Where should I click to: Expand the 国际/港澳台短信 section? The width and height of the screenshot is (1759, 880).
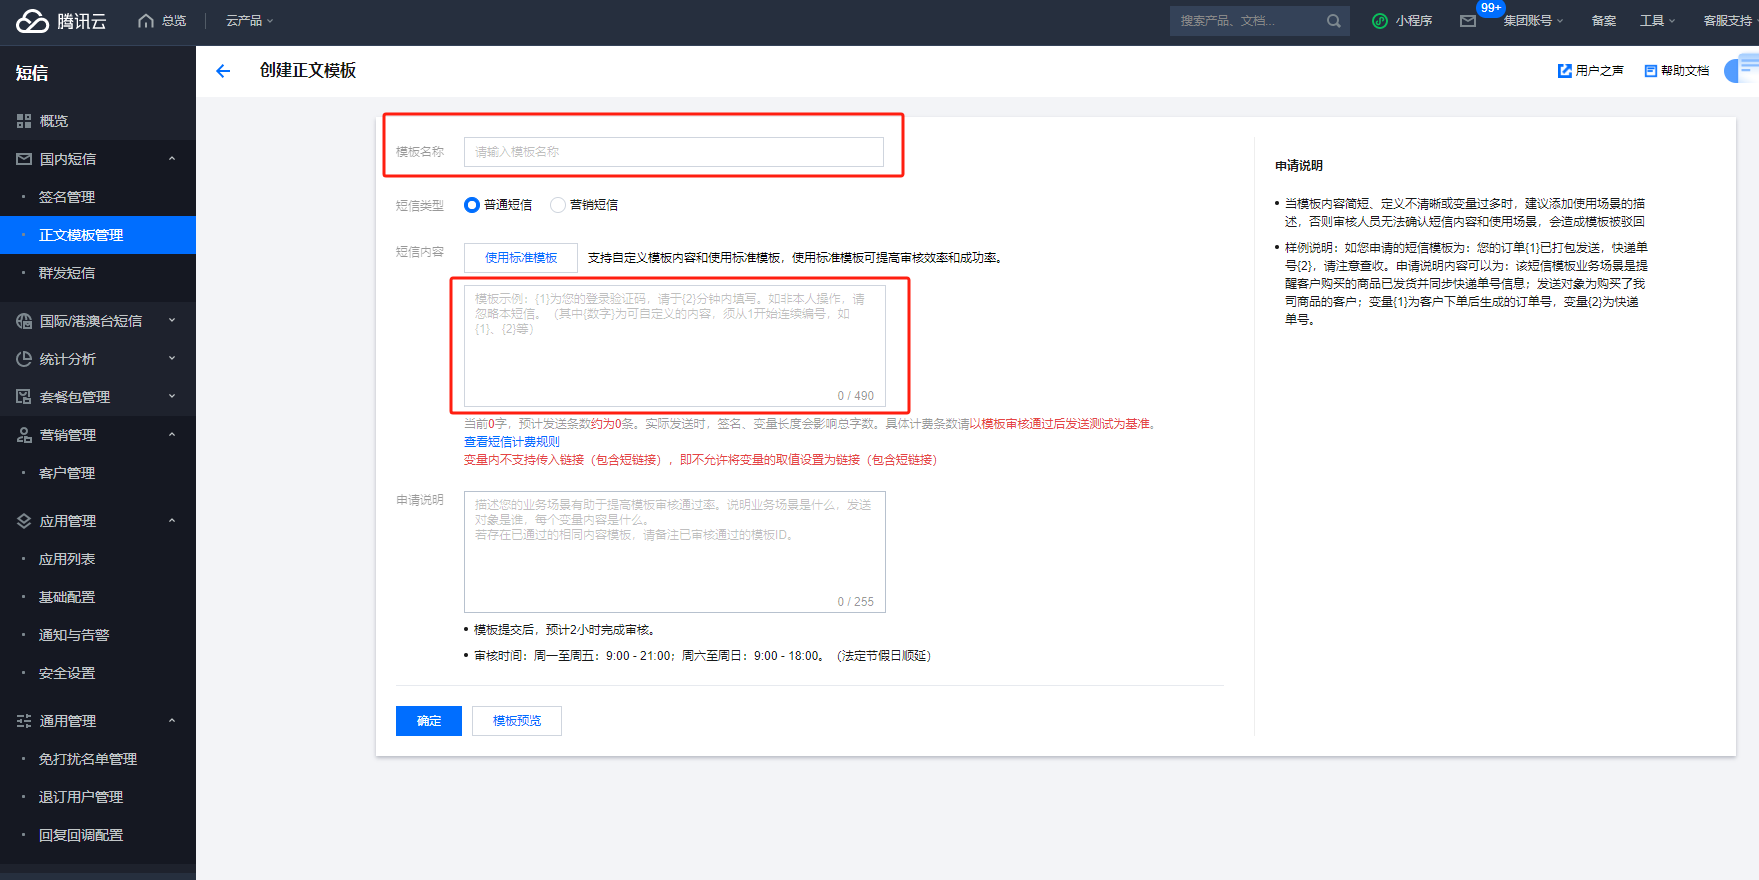click(x=172, y=321)
